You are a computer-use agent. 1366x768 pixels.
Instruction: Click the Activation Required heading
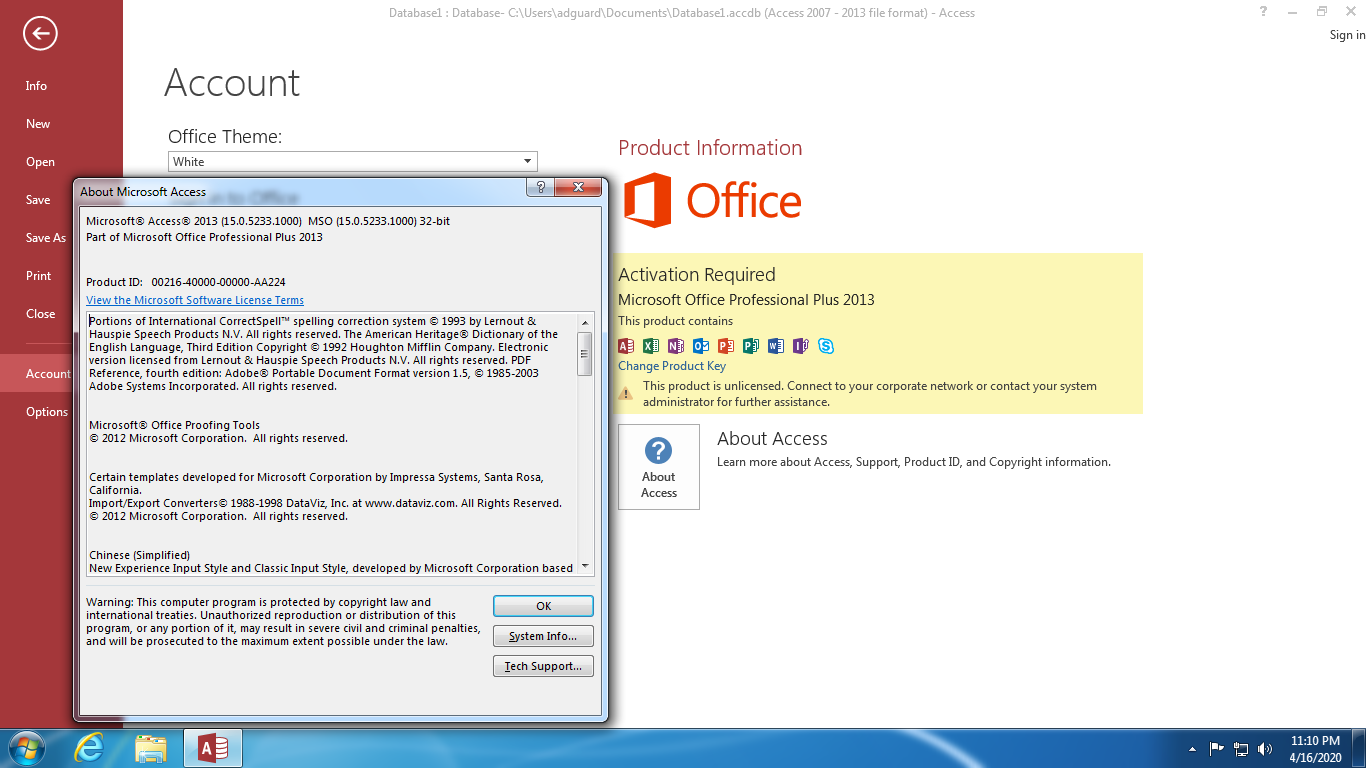697,275
